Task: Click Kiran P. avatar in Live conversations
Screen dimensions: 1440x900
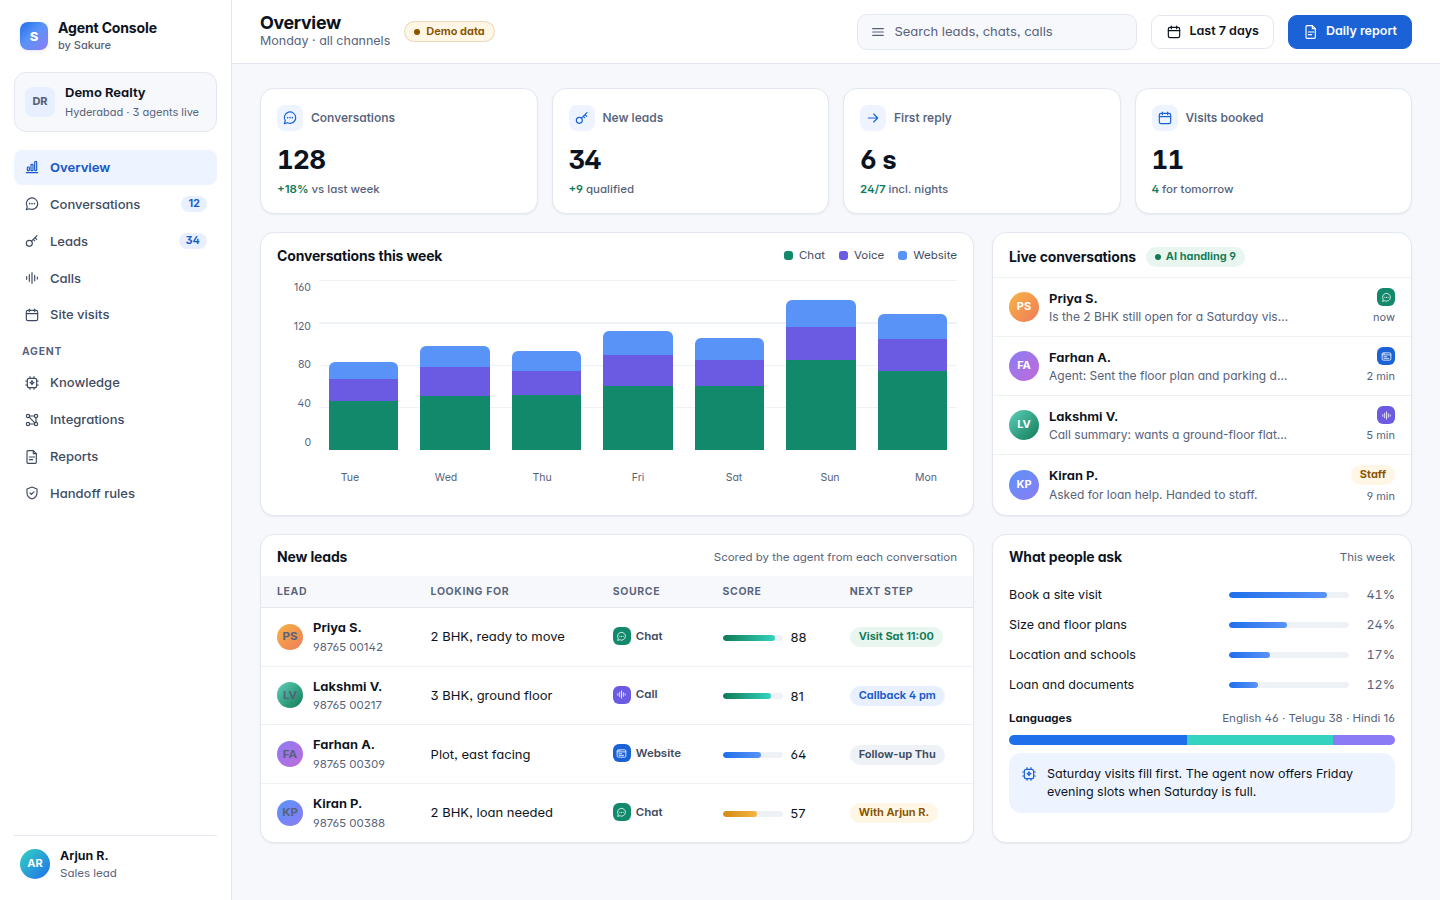Action: click(x=1024, y=485)
